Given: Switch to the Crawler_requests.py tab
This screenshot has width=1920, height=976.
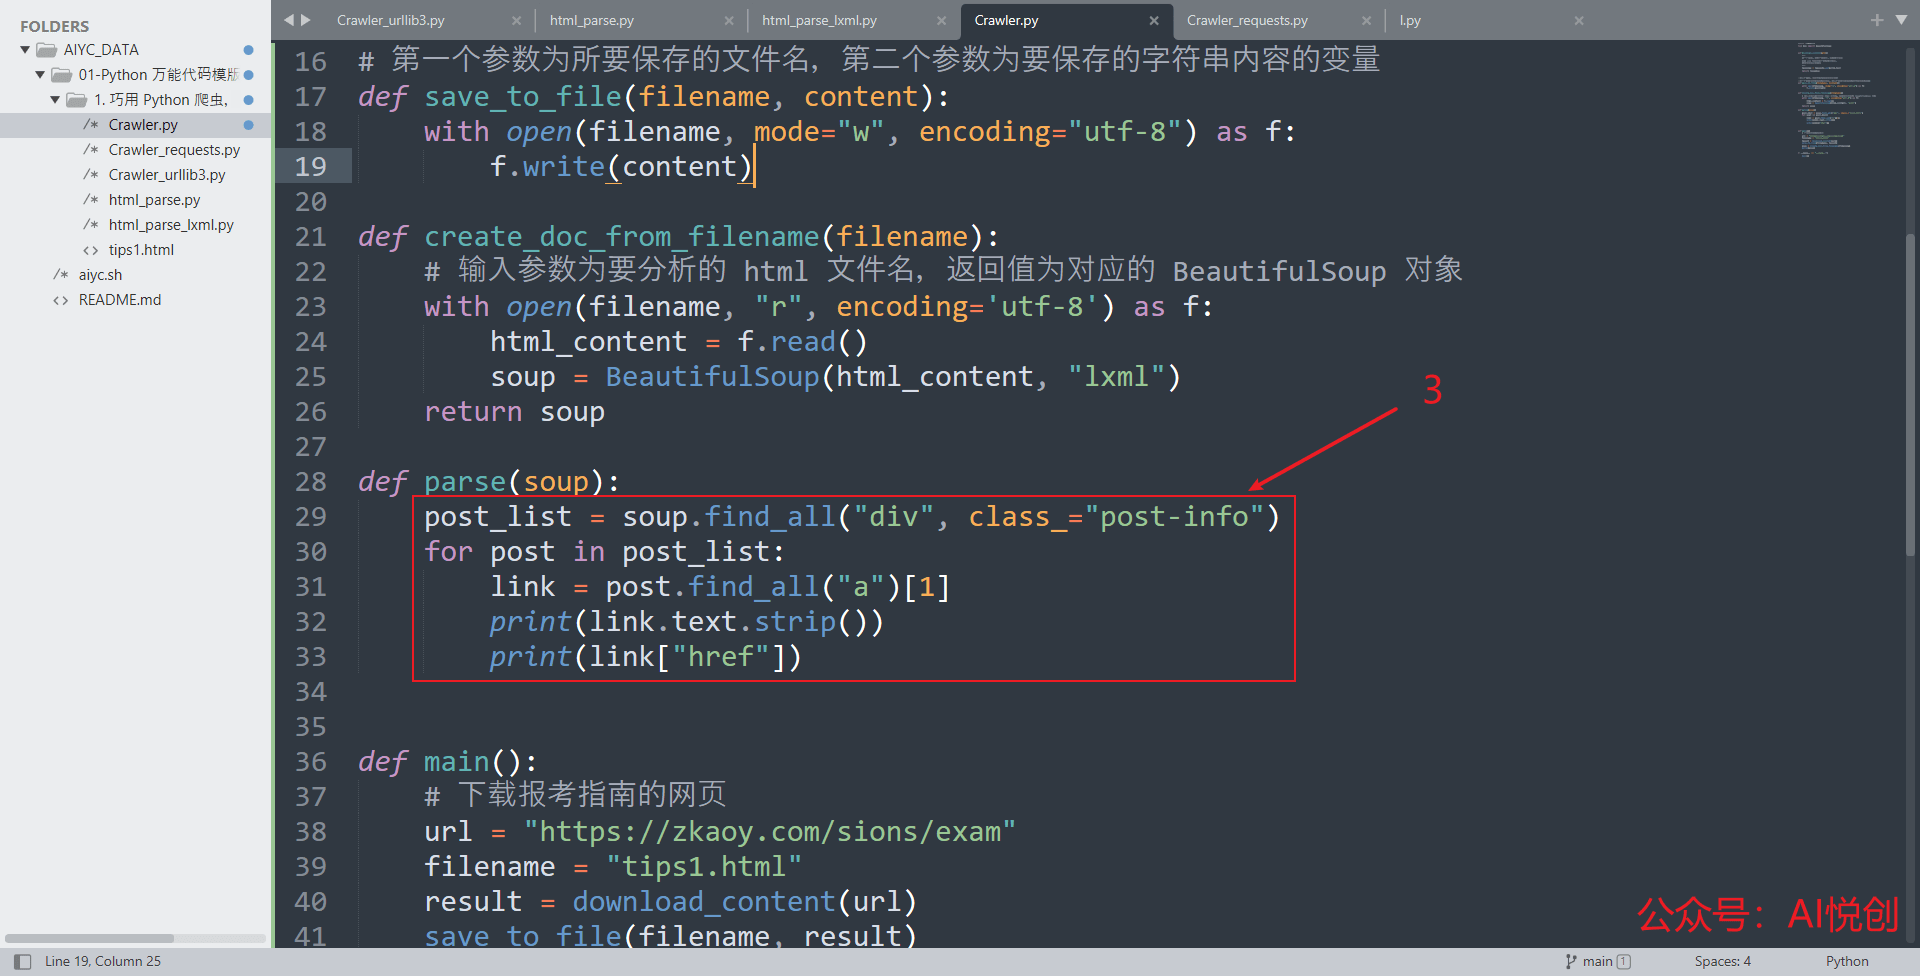Looking at the screenshot, I should tap(1247, 20).
